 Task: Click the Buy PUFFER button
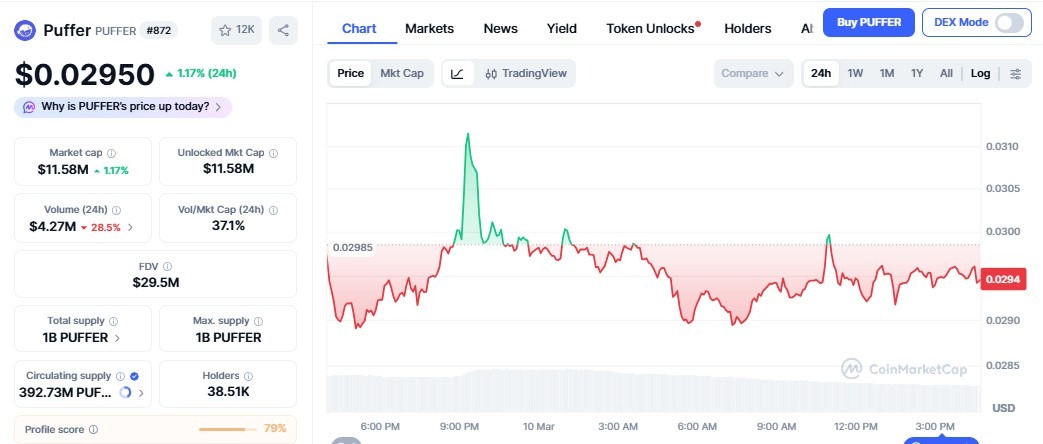(868, 22)
